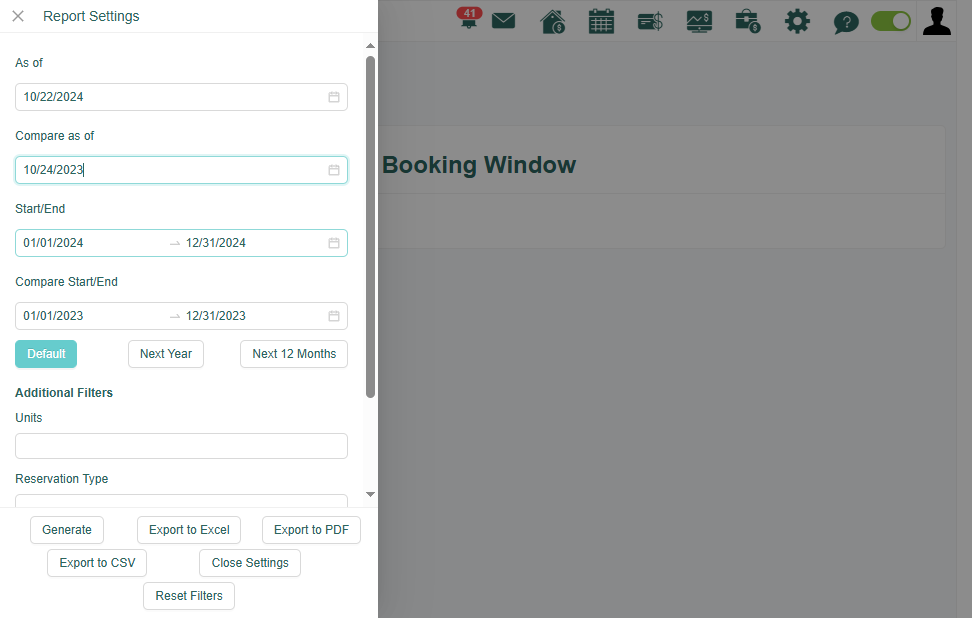Click the scrollbar down arrow in settings panel
972x618 pixels.
(370, 494)
